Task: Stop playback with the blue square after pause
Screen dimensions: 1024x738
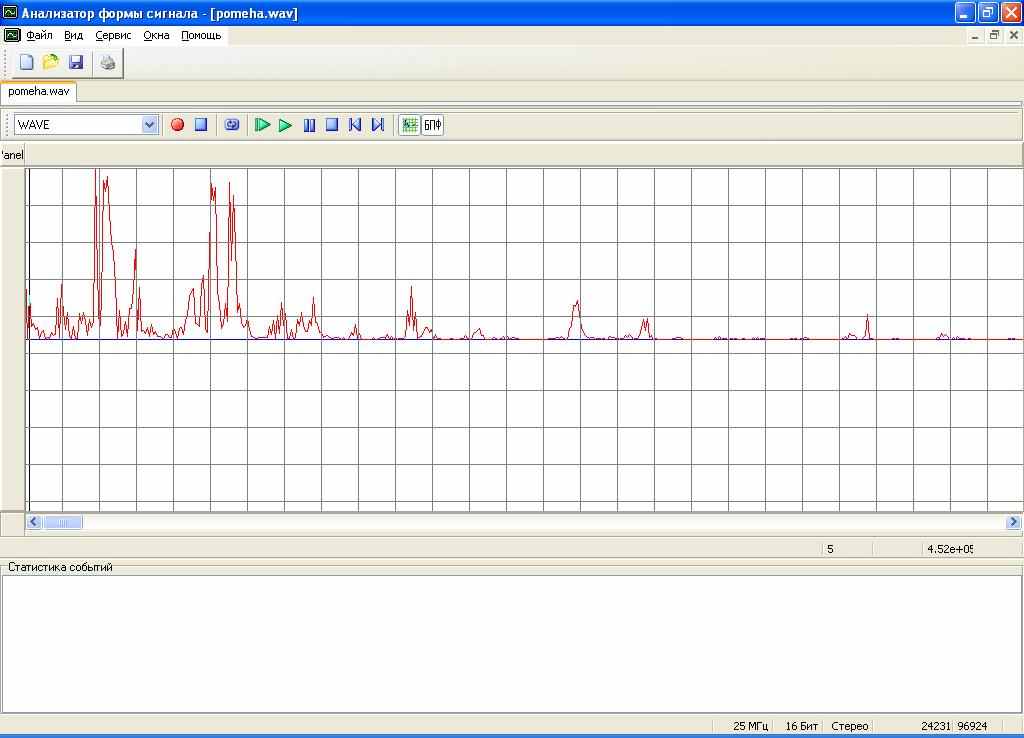Action: (x=332, y=124)
